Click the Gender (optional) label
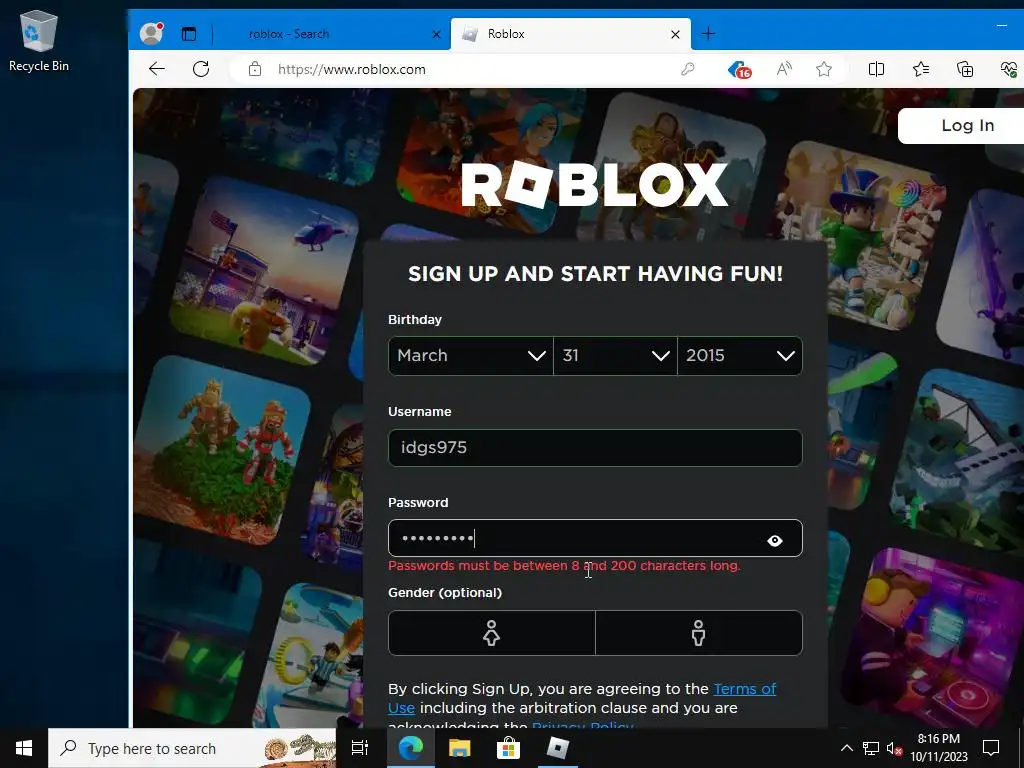Image resolution: width=1024 pixels, height=768 pixels. click(445, 593)
